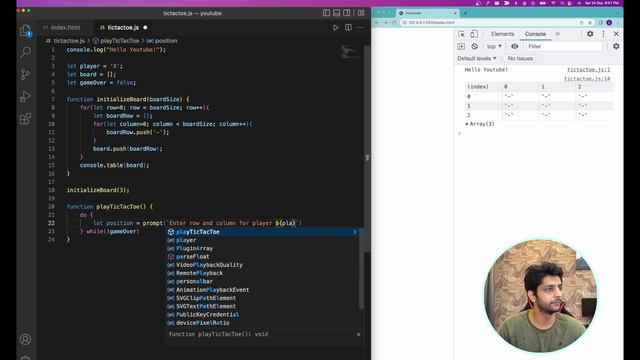Open the Default levels dropdown
The height and width of the screenshot is (360, 640).
(x=476, y=58)
